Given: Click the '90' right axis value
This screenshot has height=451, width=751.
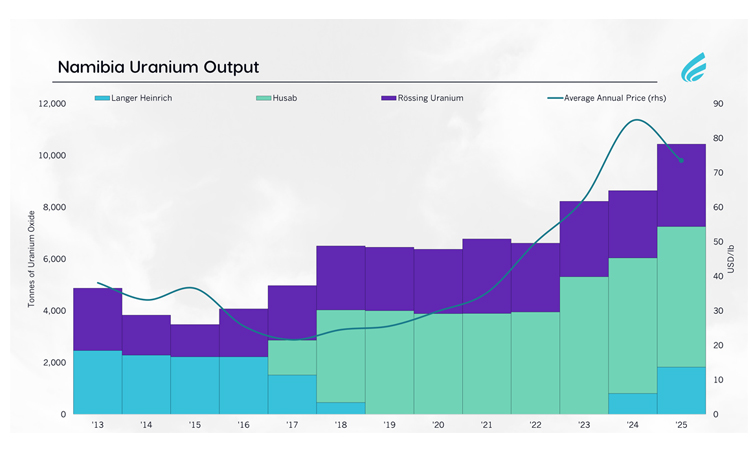Looking at the screenshot, I should 718,104.
